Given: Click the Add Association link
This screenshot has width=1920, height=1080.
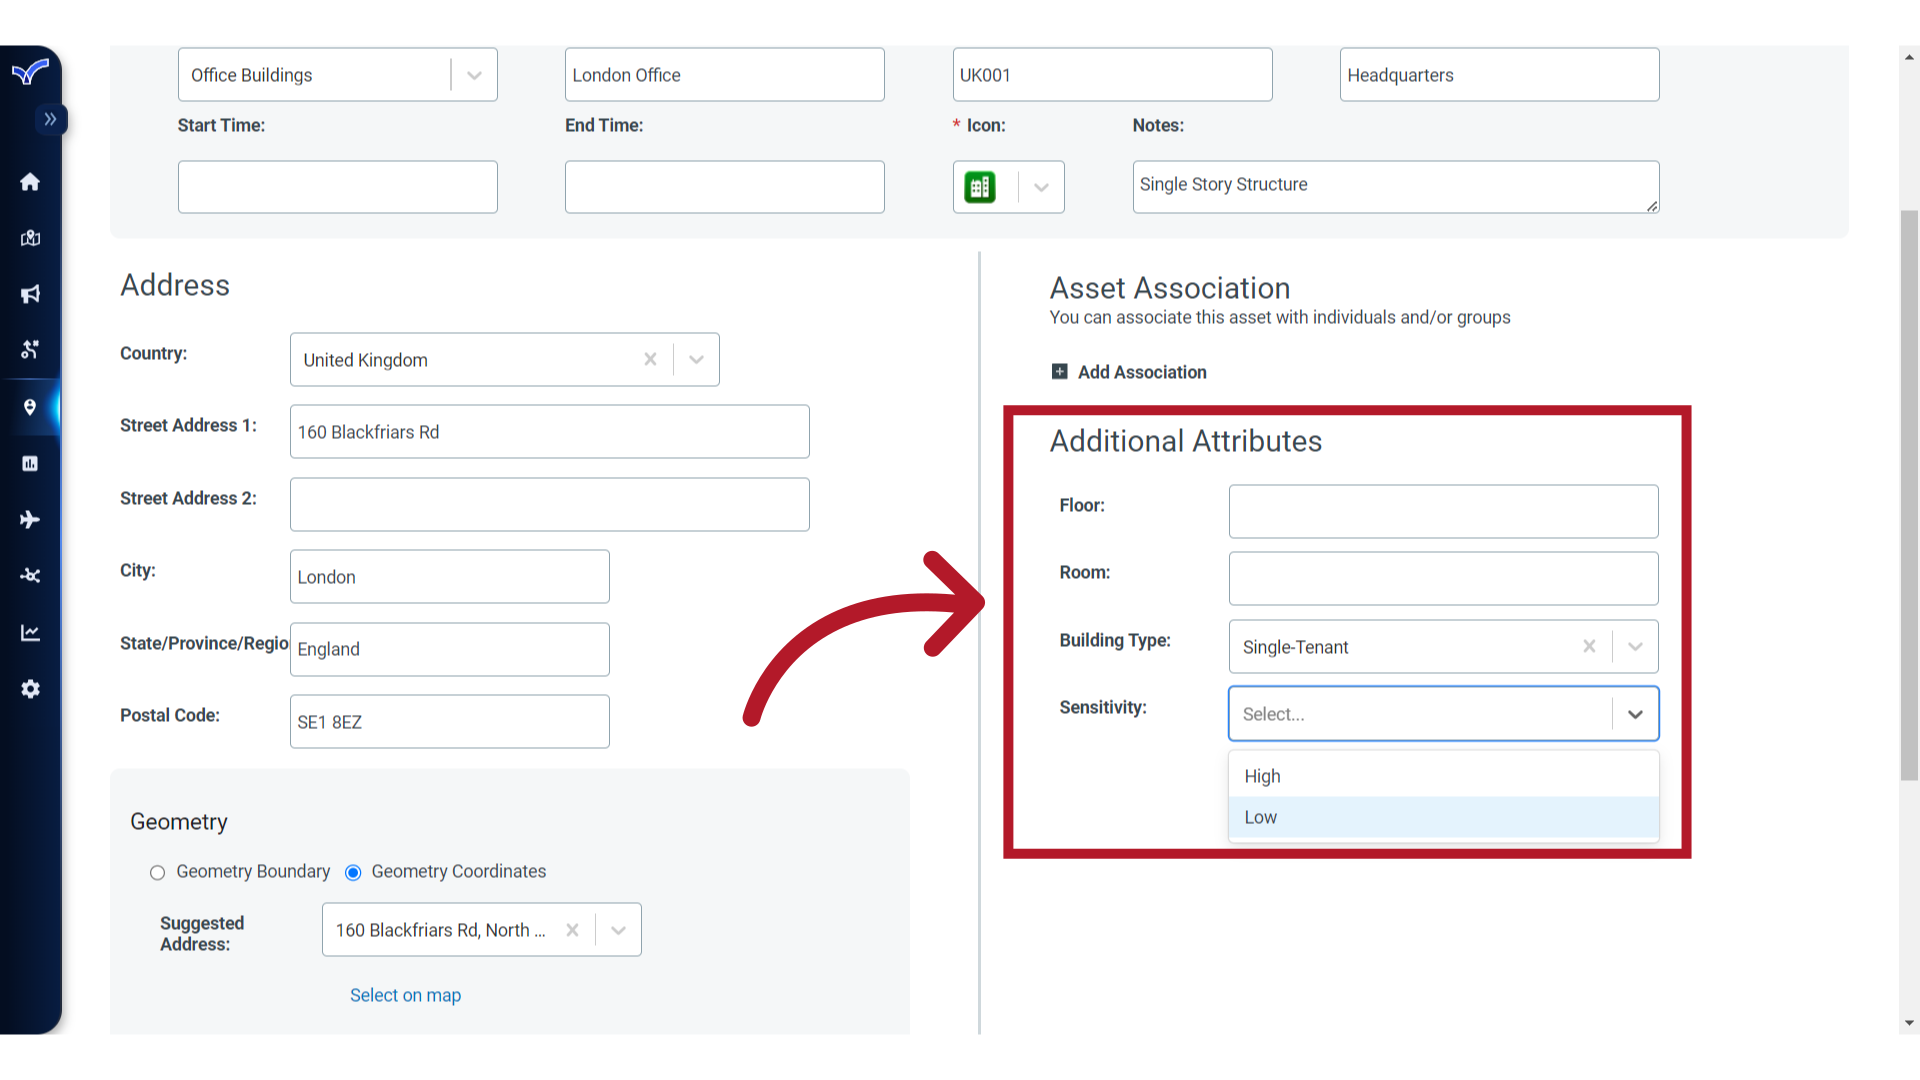Looking at the screenshot, I should point(1142,372).
